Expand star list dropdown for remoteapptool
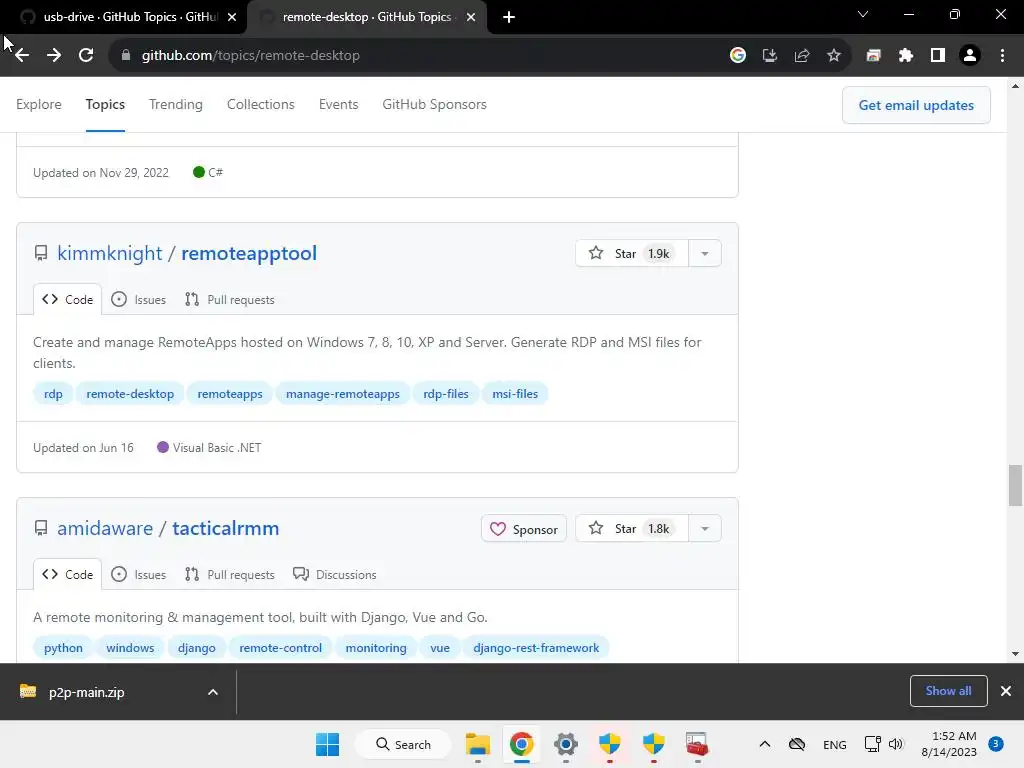The image size is (1024, 768). pos(705,253)
